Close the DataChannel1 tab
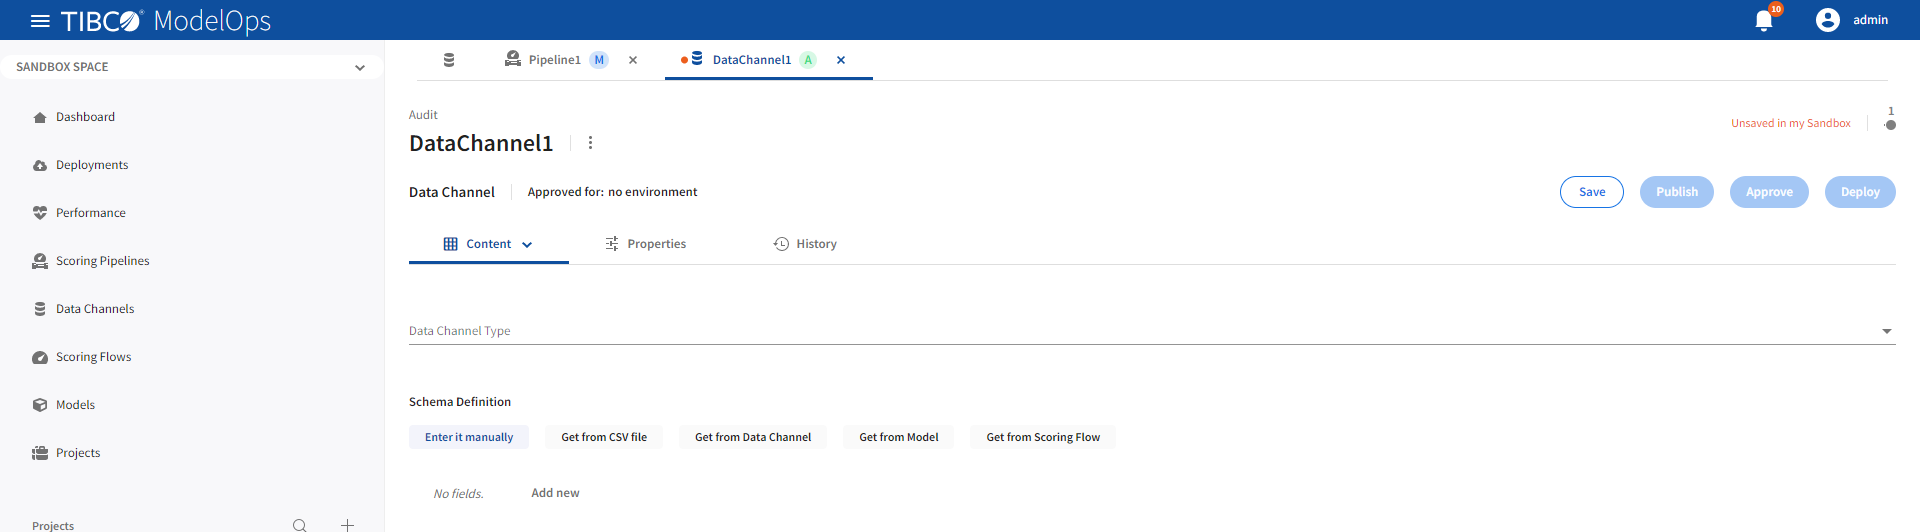 click(841, 60)
